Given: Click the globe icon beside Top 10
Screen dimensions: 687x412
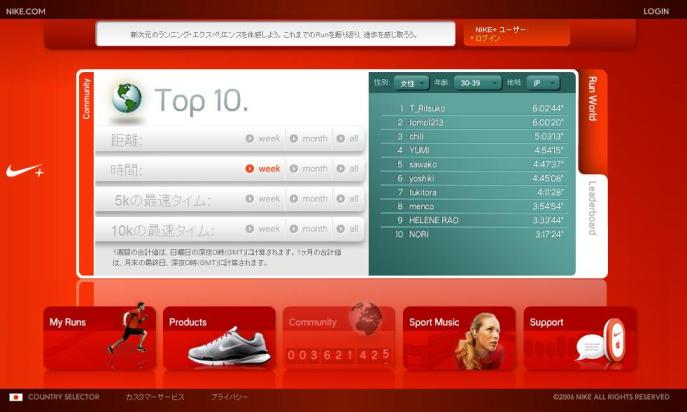Looking at the screenshot, I should (127, 98).
